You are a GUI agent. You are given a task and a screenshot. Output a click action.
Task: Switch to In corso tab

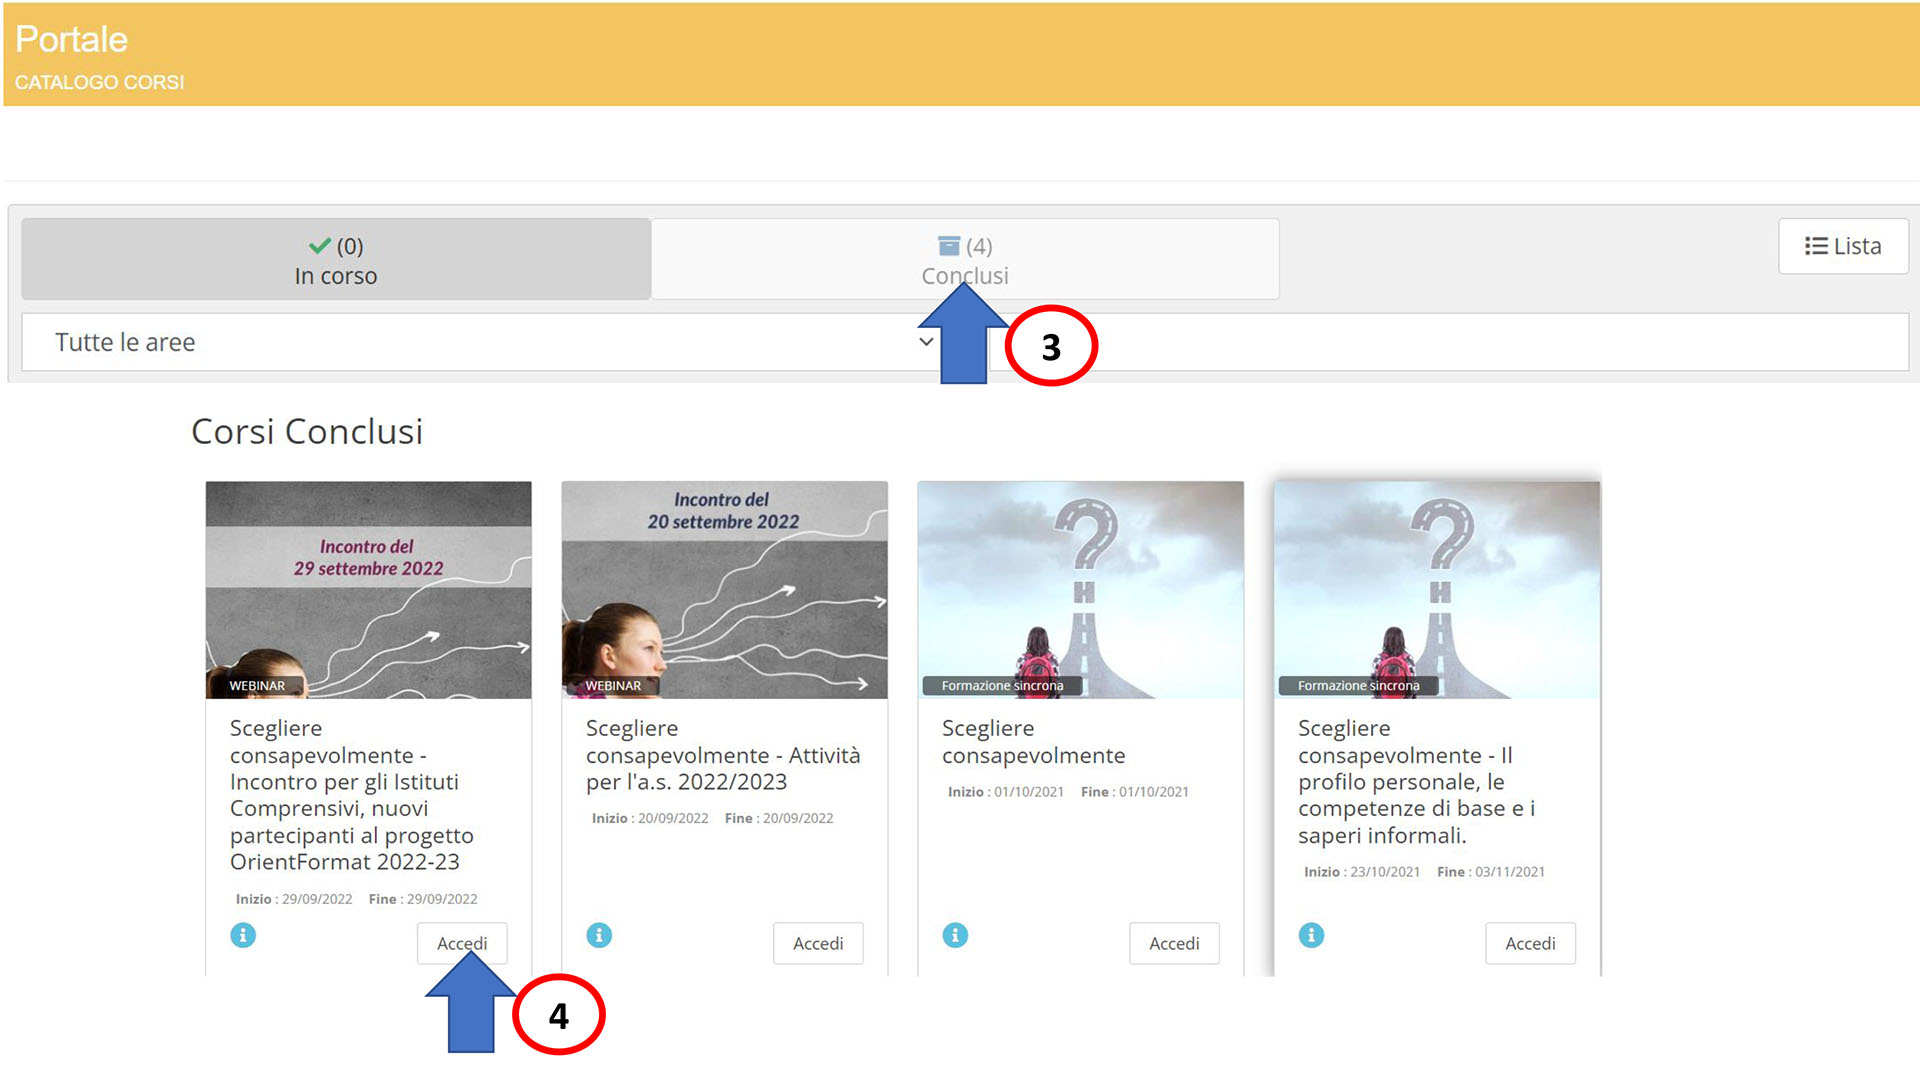tap(336, 260)
